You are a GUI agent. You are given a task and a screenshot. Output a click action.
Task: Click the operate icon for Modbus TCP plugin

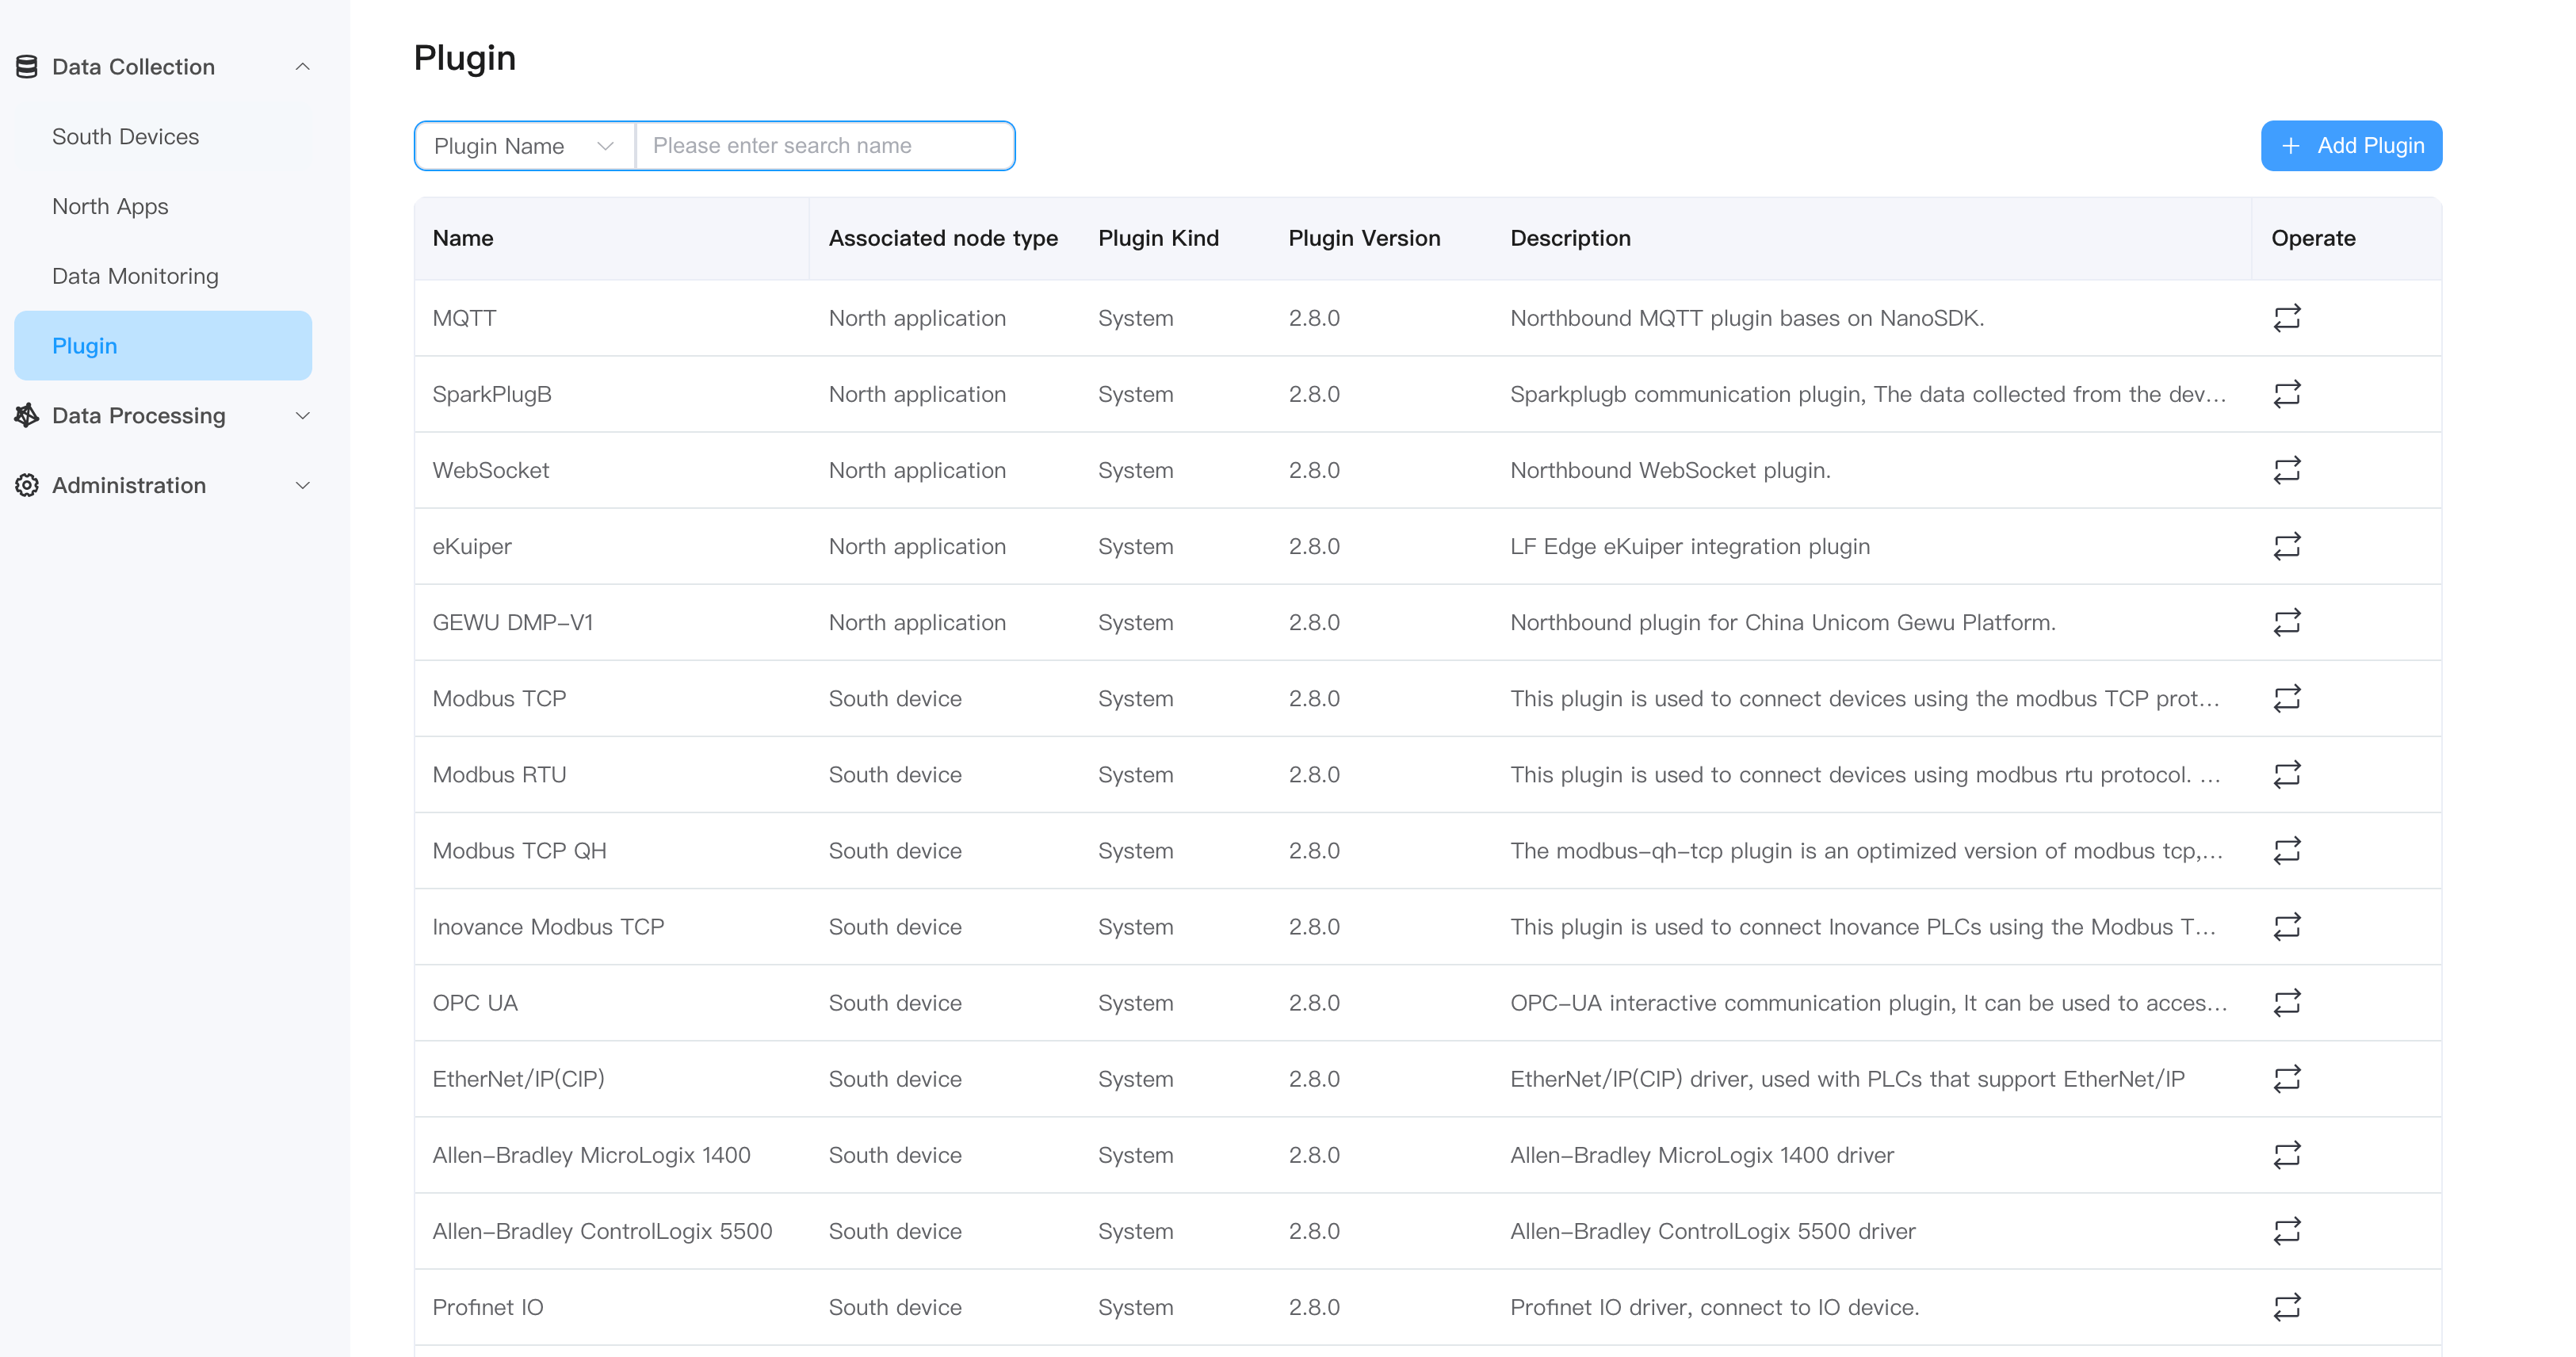point(2288,698)
